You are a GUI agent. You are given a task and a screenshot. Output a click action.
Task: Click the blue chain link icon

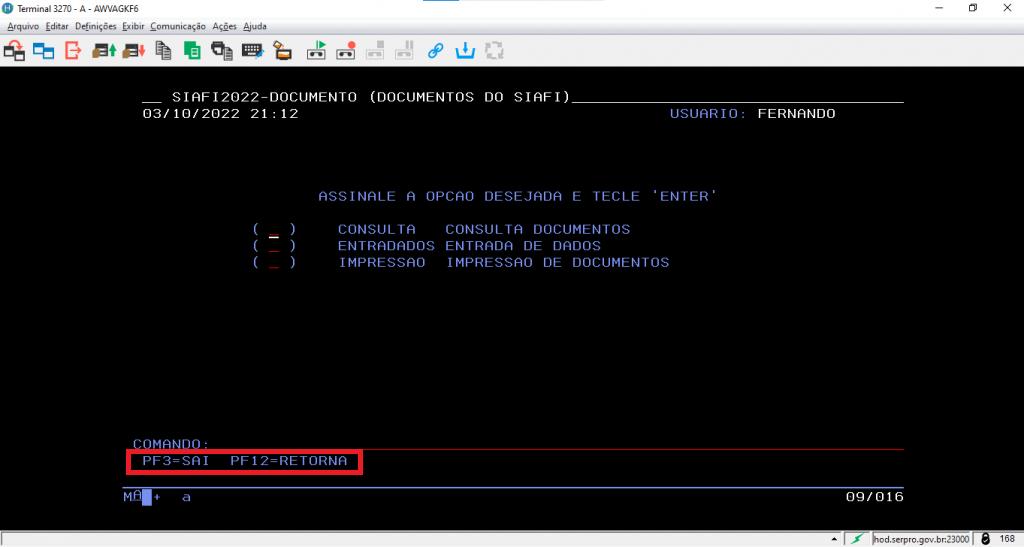[x=435, y=50]
